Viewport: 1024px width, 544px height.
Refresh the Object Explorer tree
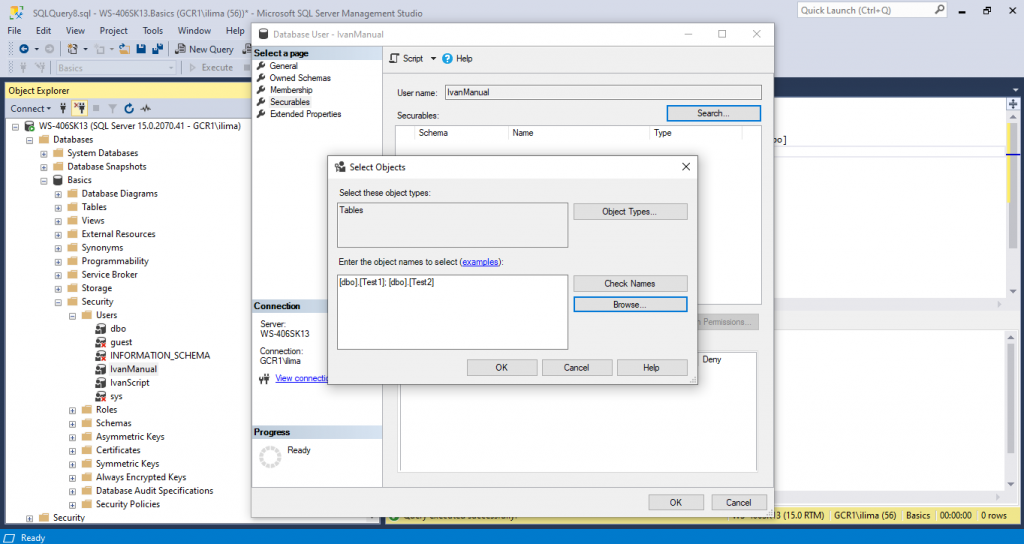(x=129, y=108)
